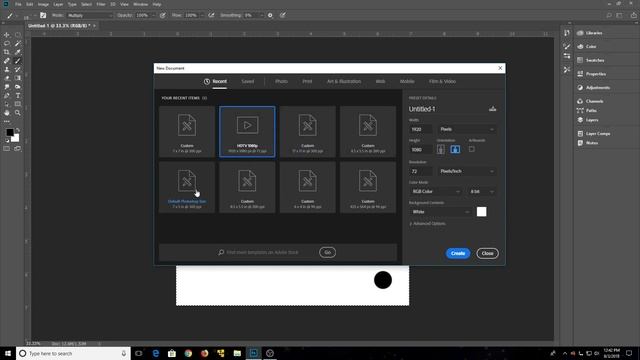Toggle Quick Mask mode
The image size is (640, 360).
7,149
